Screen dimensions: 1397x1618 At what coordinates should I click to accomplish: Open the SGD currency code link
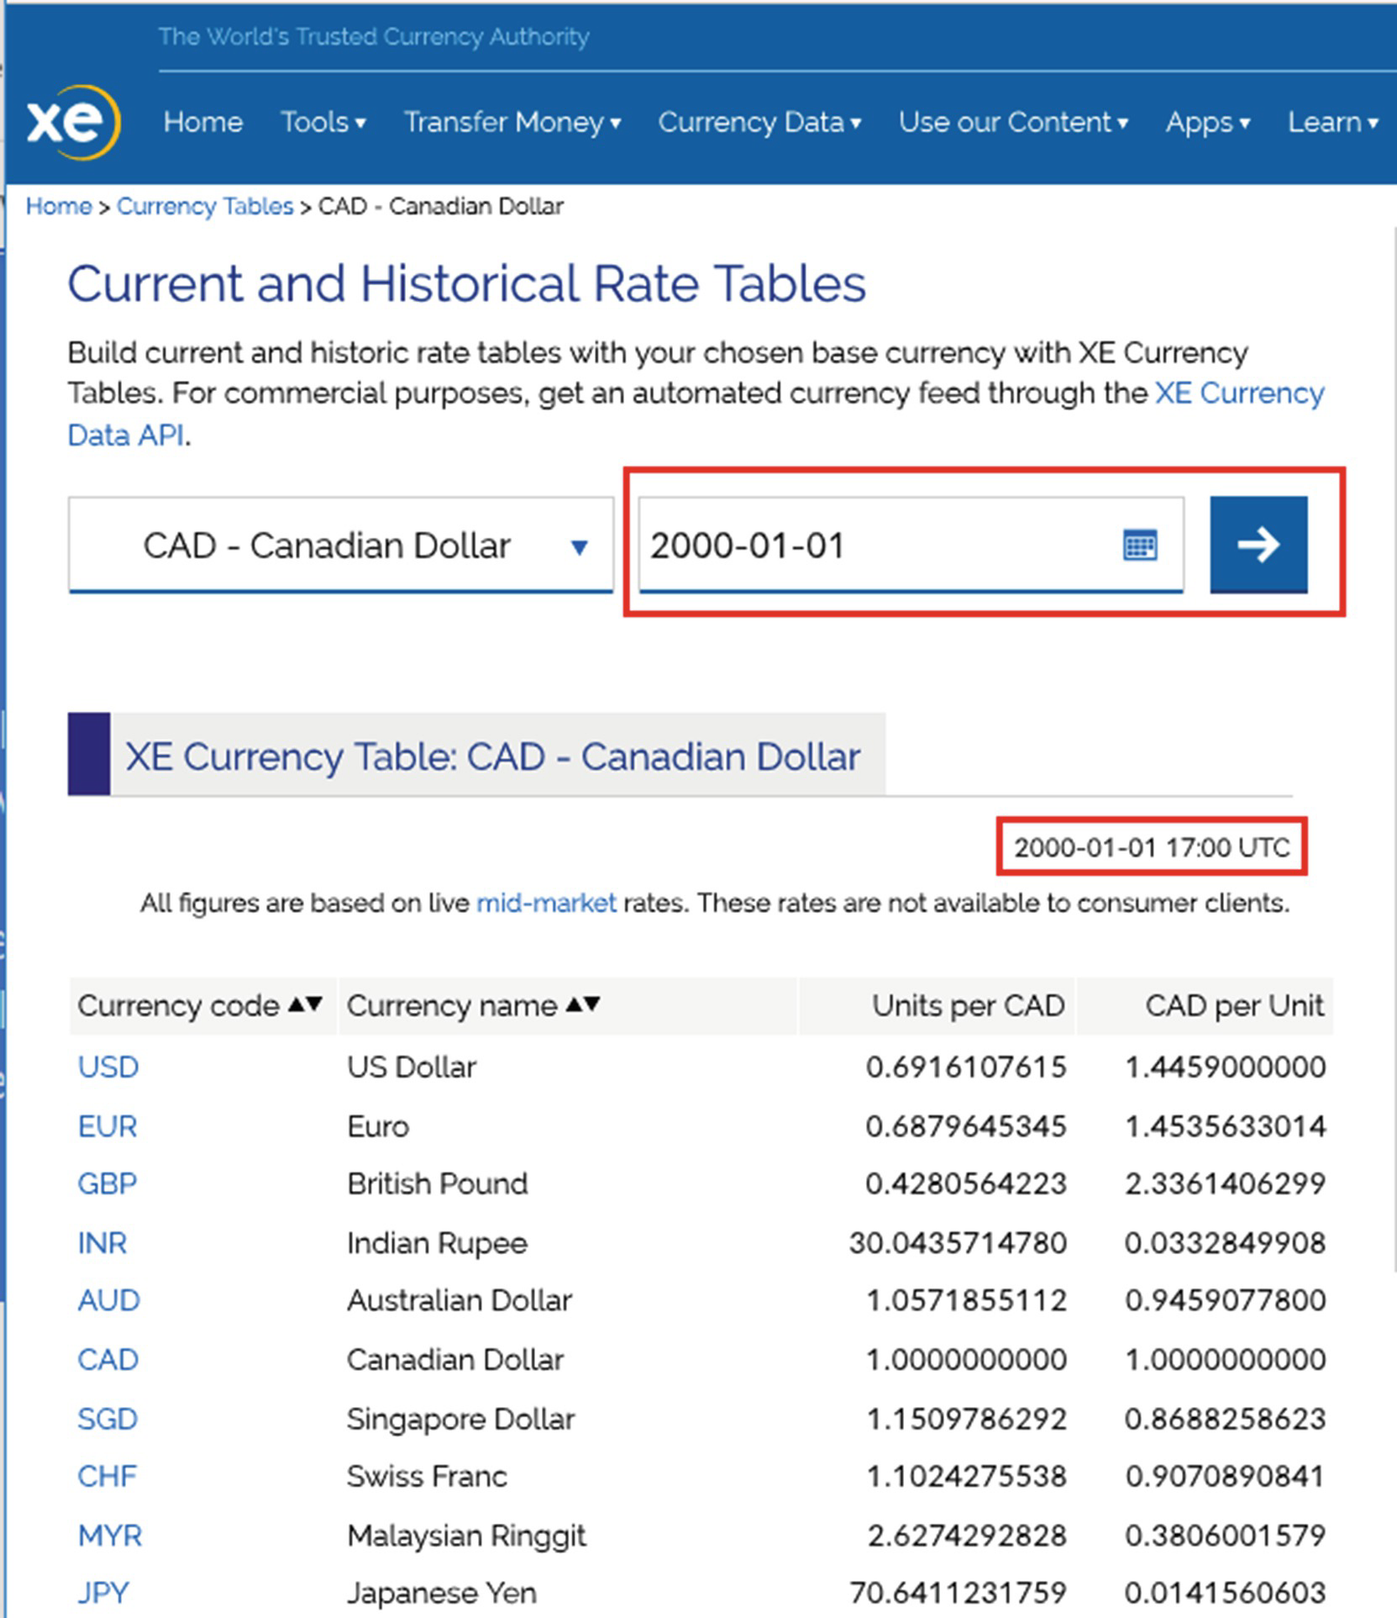tap(107, 1419)
